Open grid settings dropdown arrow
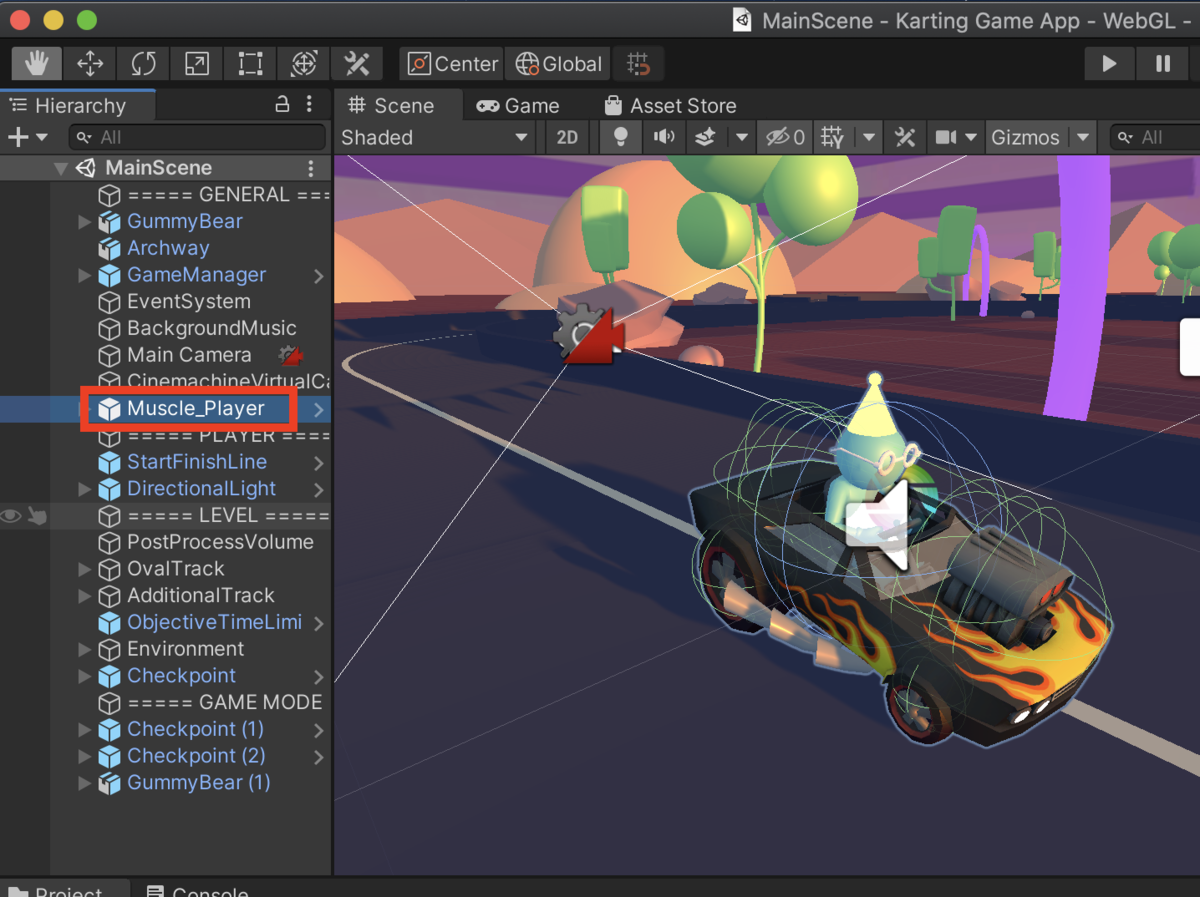This screenshot has height=897, width=1200. (869, 137)
